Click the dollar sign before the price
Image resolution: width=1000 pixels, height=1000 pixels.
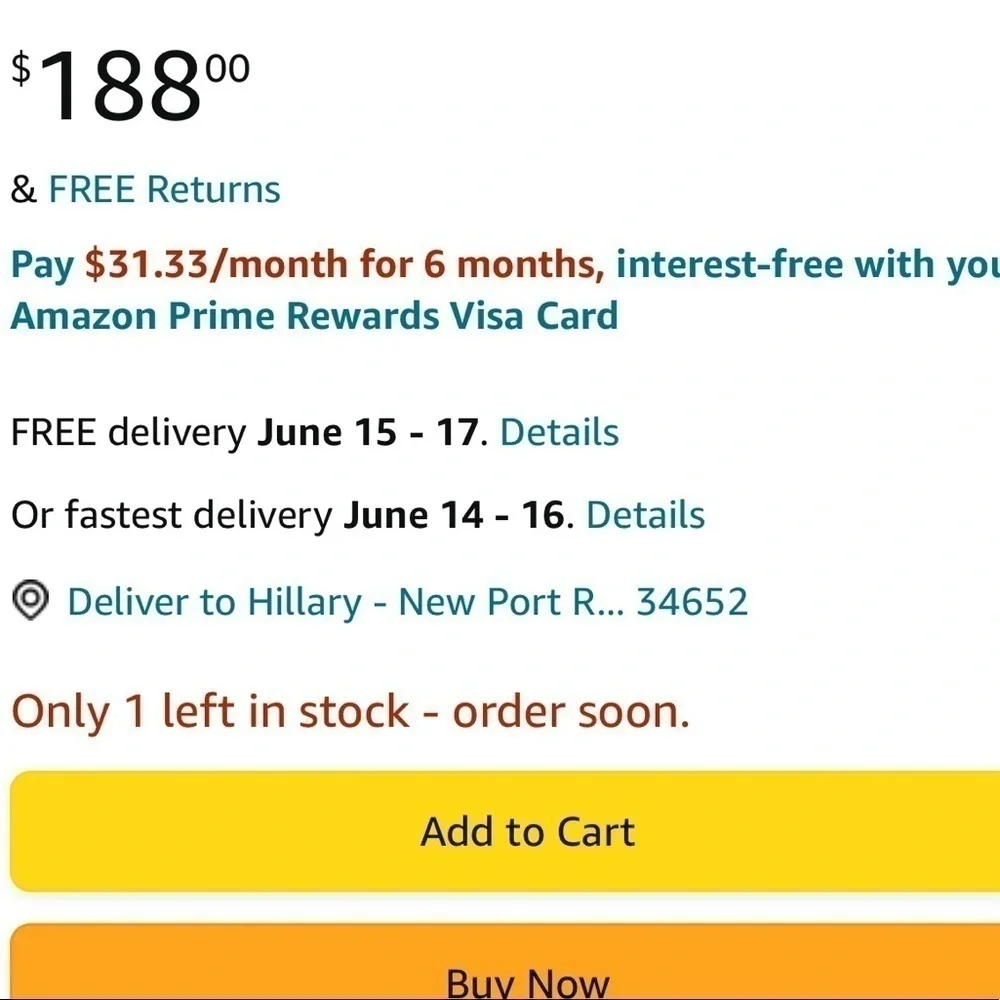[x=21, y=69]
